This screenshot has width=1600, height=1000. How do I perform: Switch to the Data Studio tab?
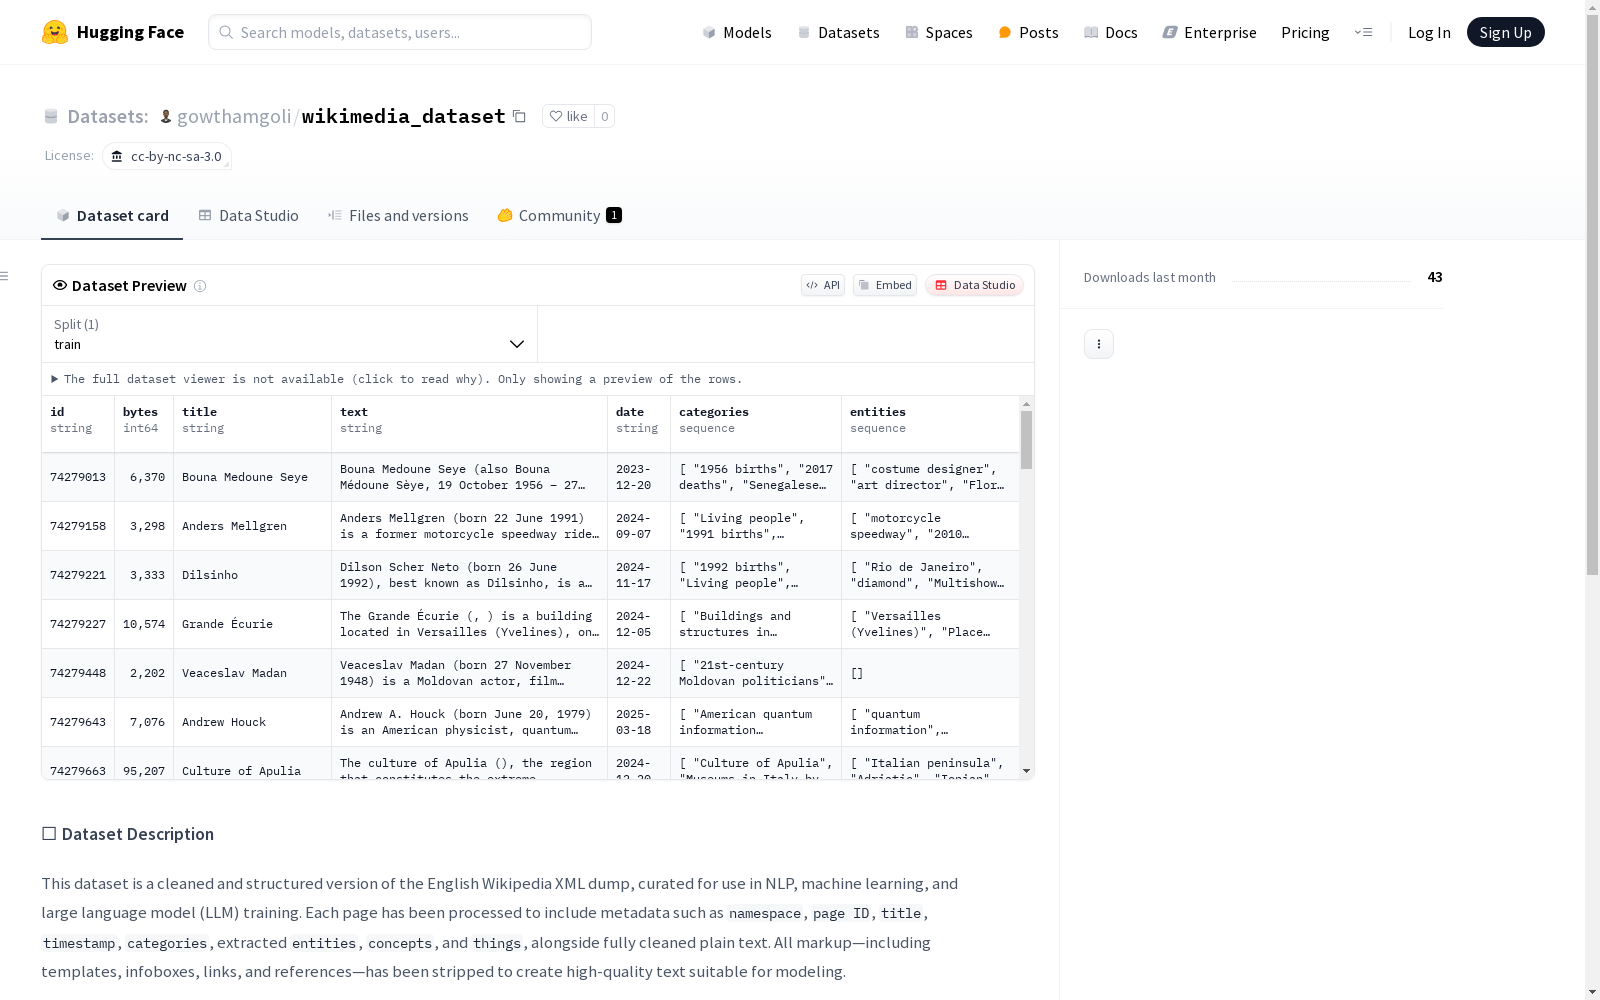coord(249,216)
